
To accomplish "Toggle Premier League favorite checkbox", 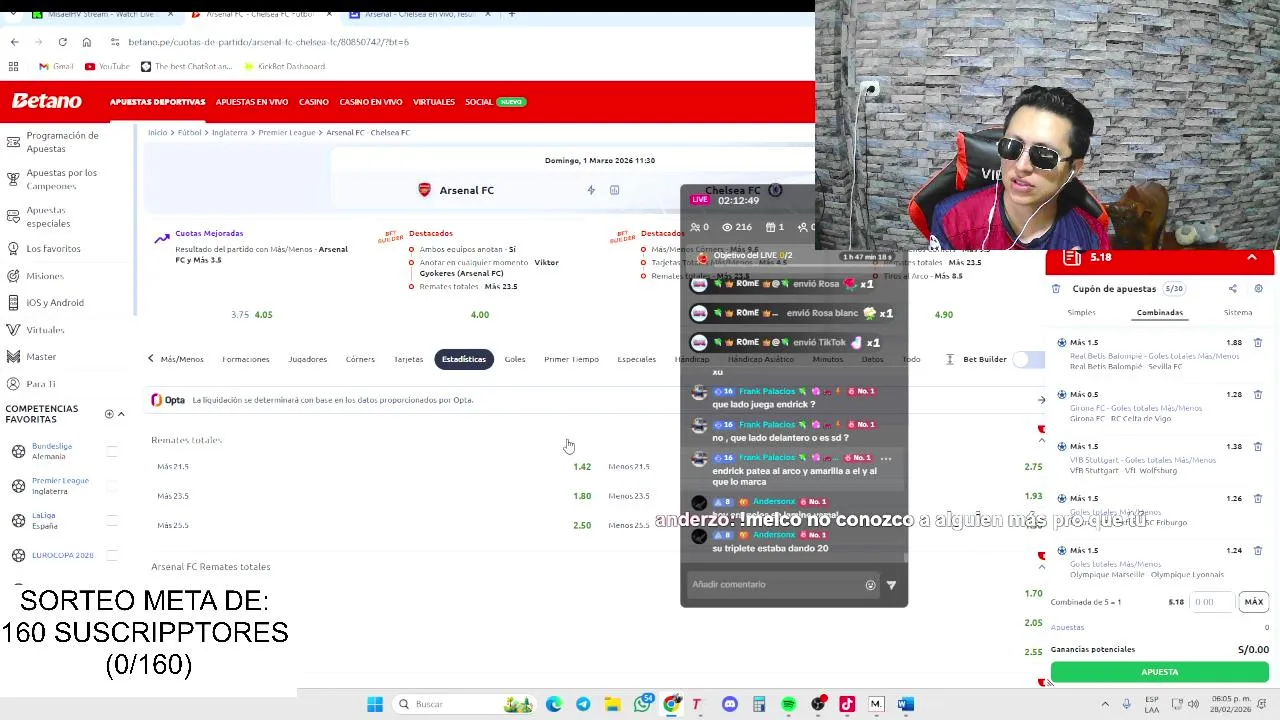I will (112, 486).
